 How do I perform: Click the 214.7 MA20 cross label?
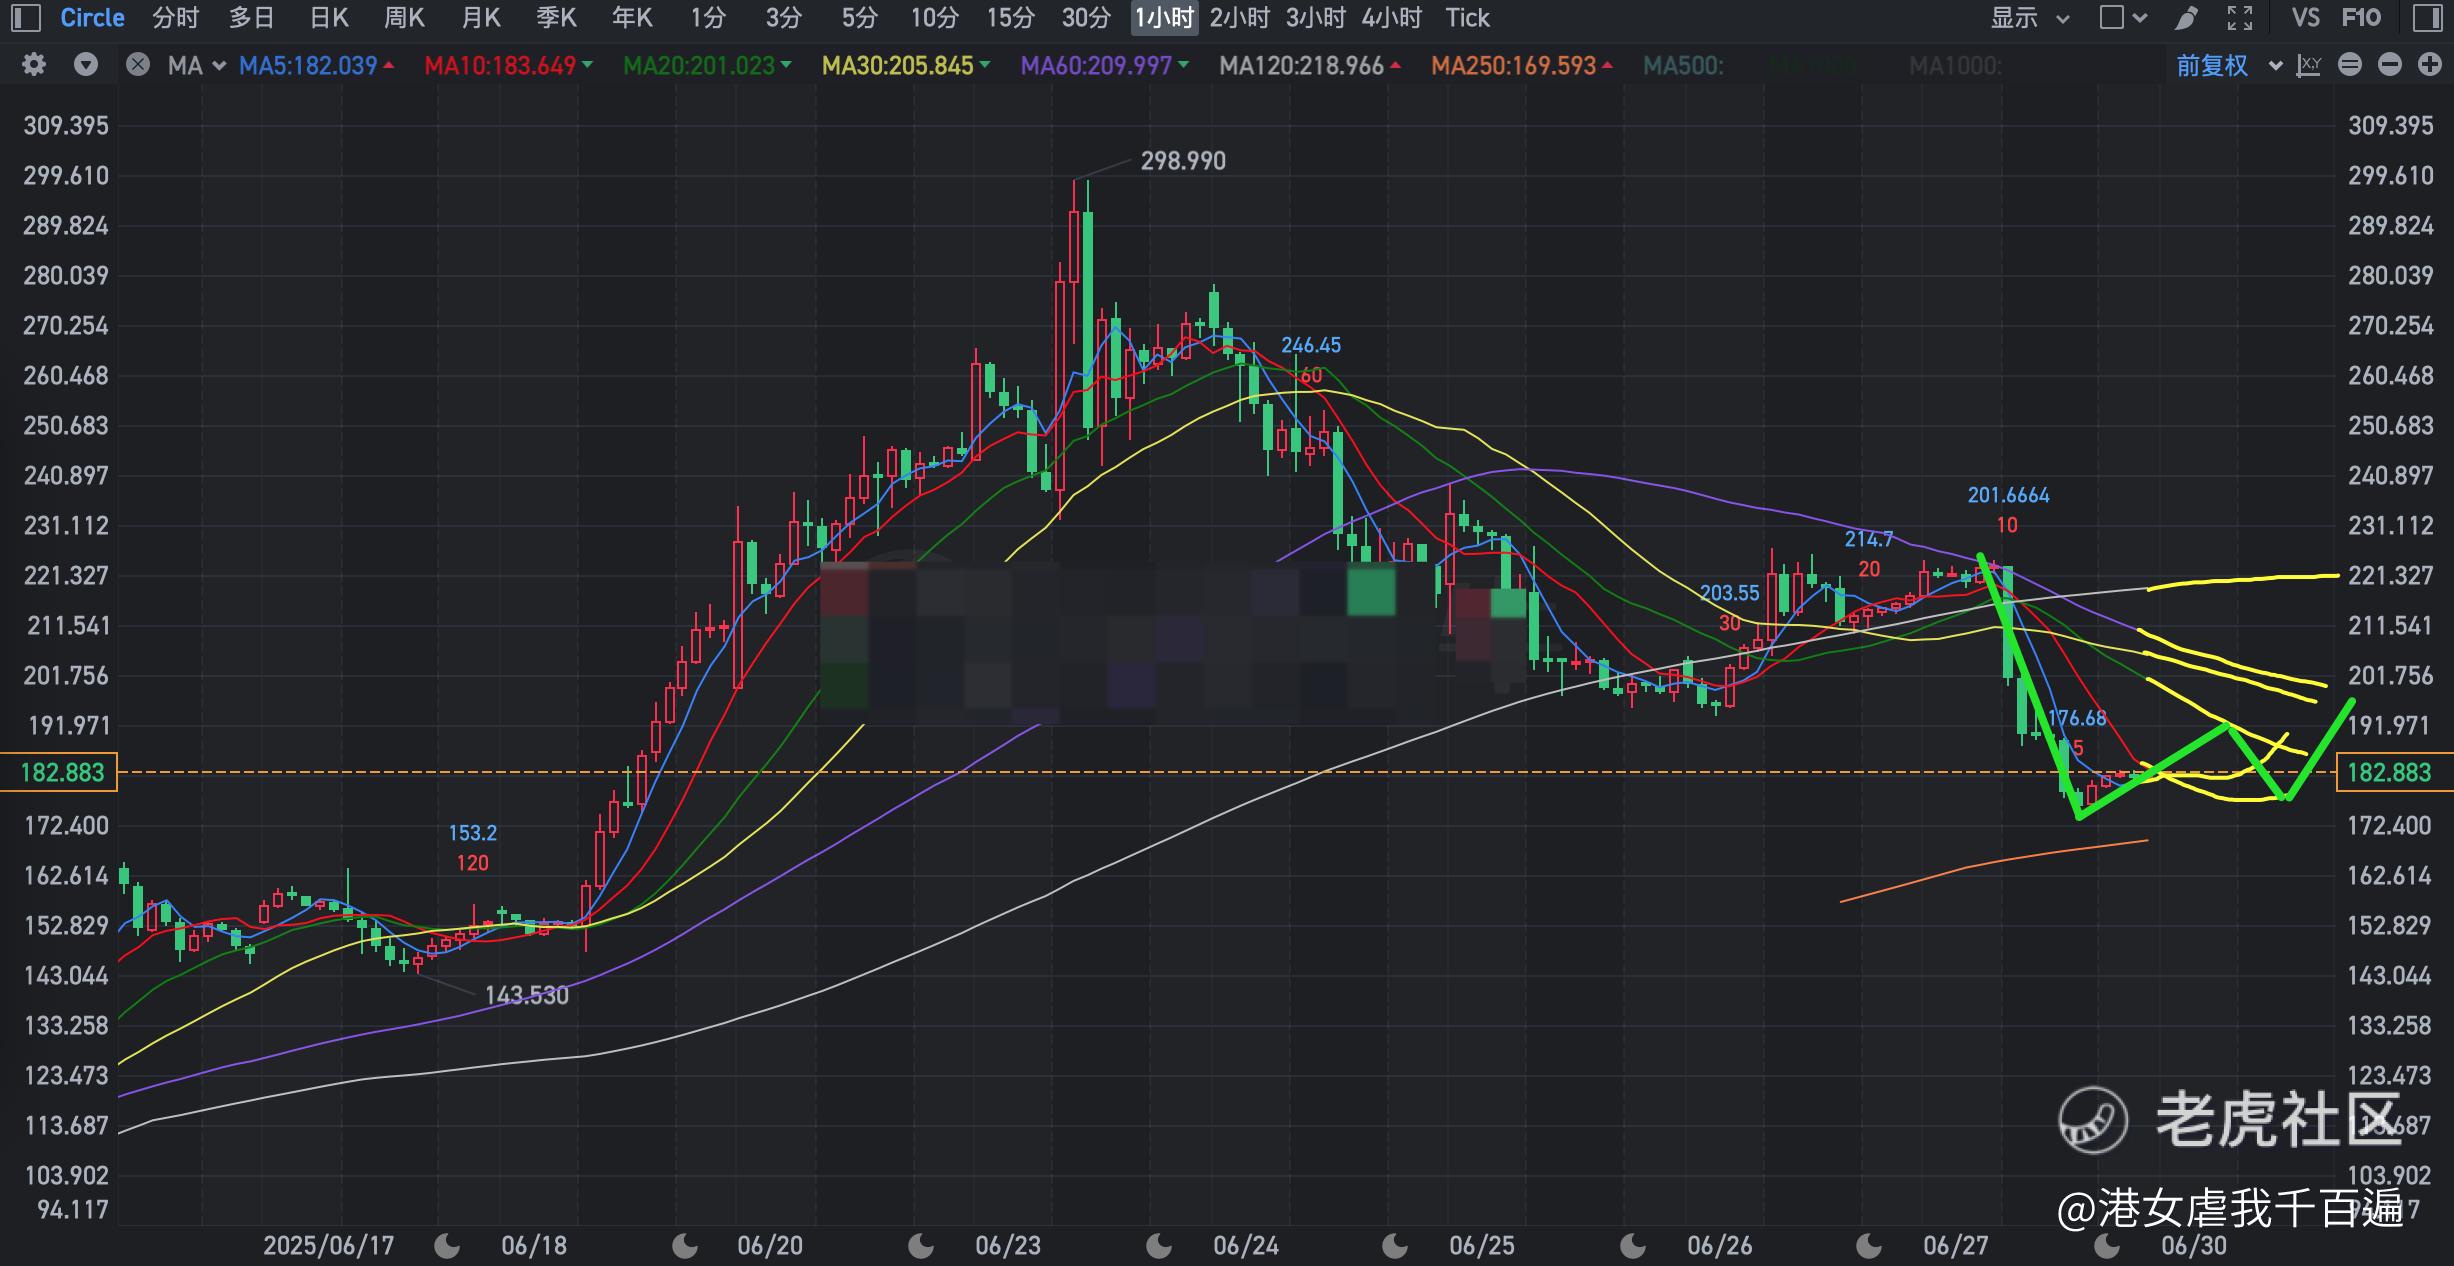point(1868,540)
